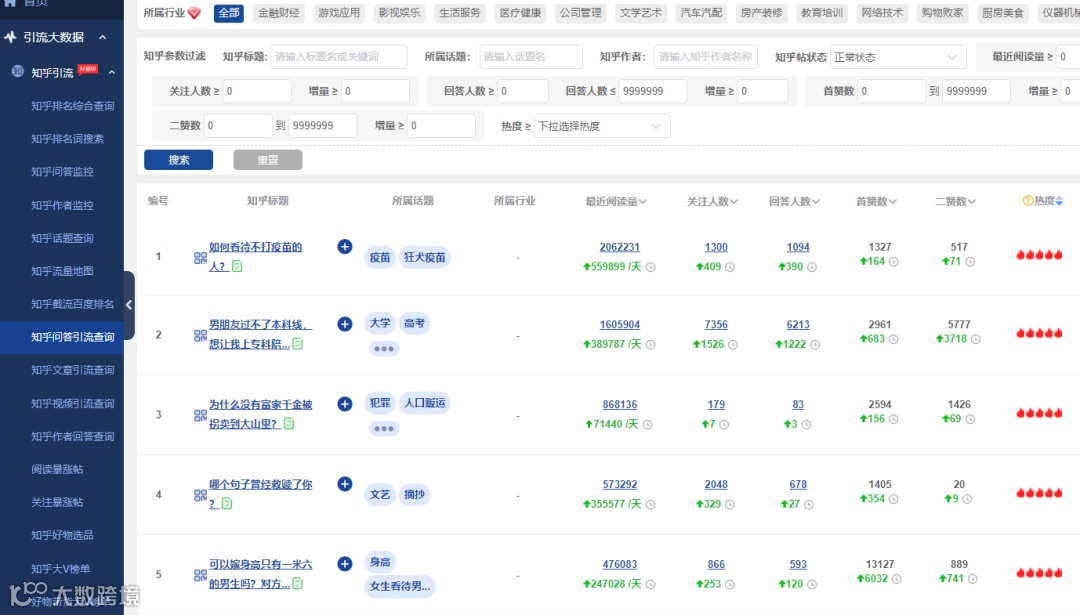This screenshot has height=615, width=1080.
Task: Open QR code icon for 男朋友过不了本科线 row
Action: 200,335
